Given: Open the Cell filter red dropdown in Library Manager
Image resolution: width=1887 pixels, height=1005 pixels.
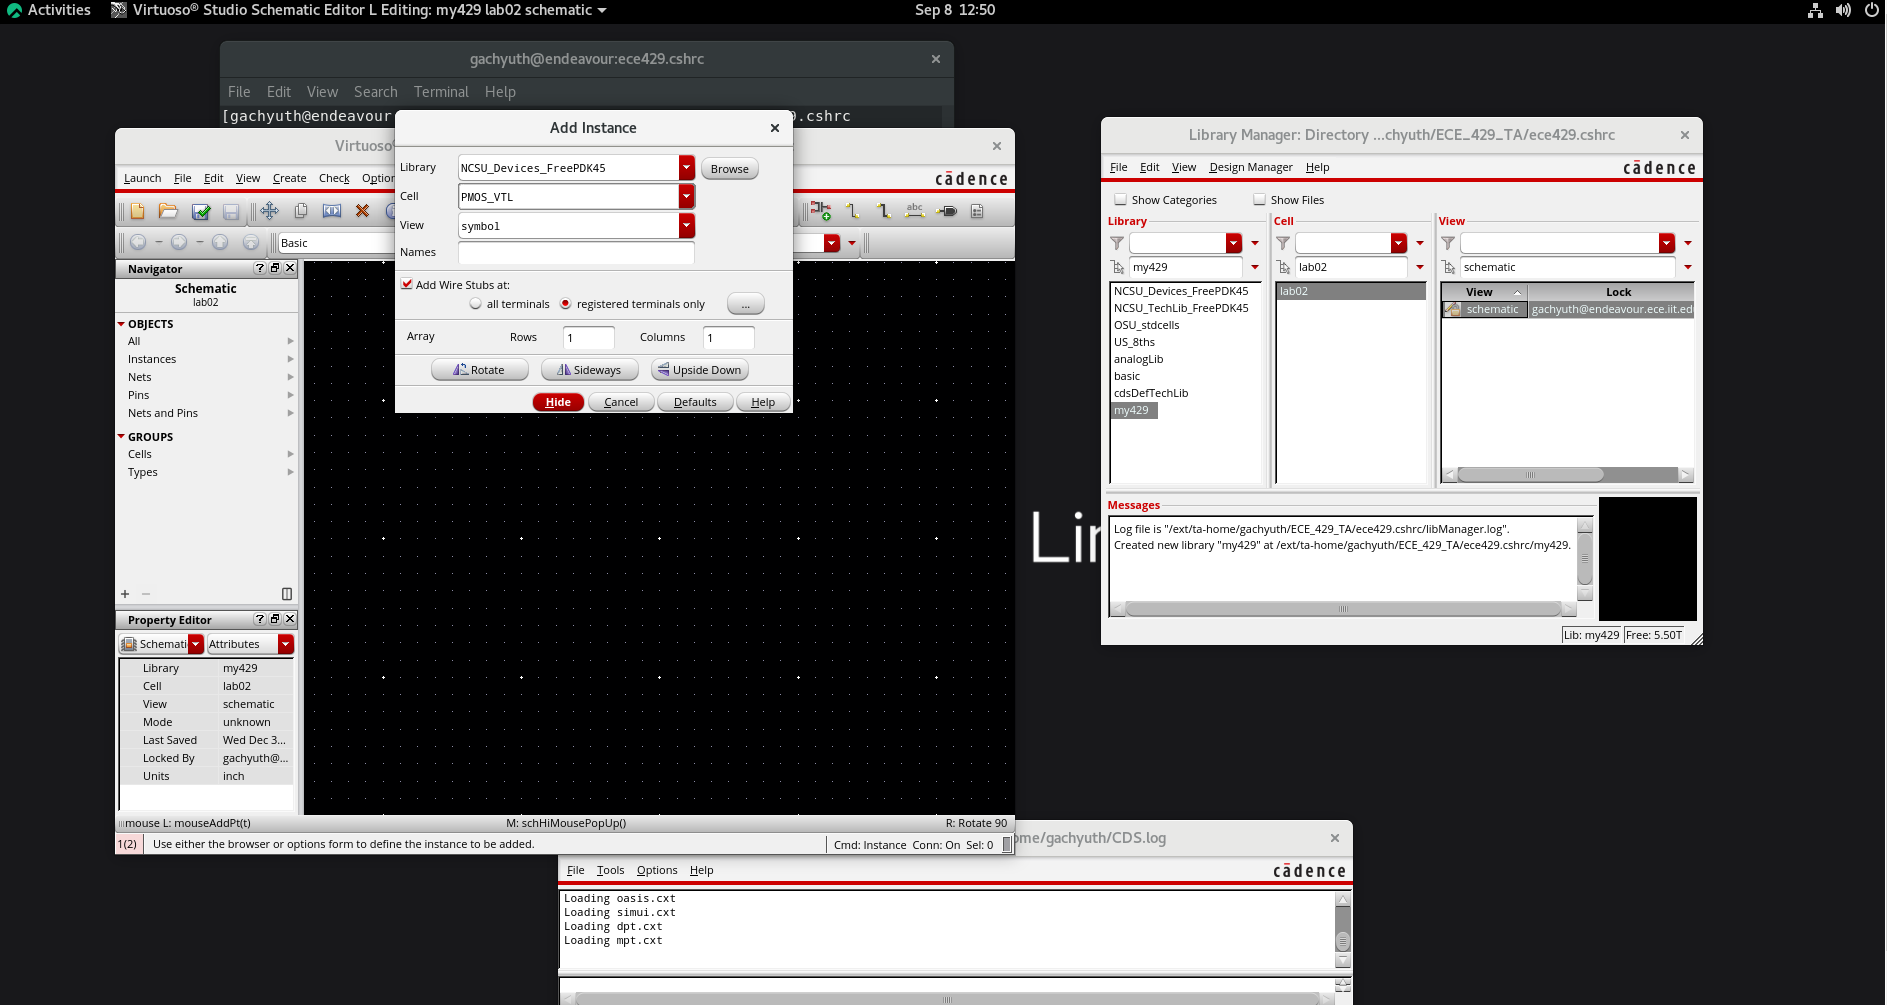Looking at the screenshot, I should [1399, 243].
